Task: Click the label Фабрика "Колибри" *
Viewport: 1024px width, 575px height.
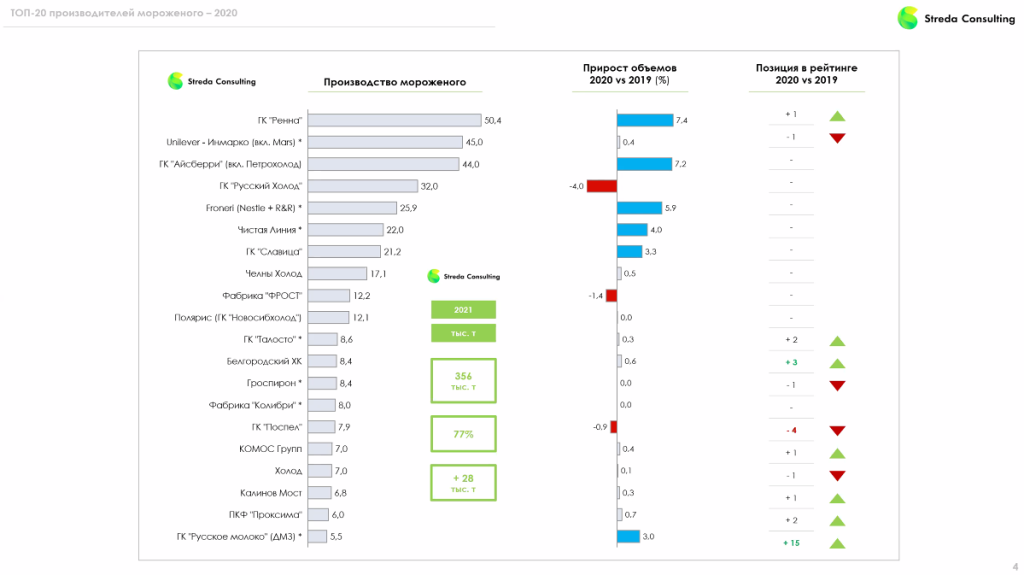Action: coord(255,405)
